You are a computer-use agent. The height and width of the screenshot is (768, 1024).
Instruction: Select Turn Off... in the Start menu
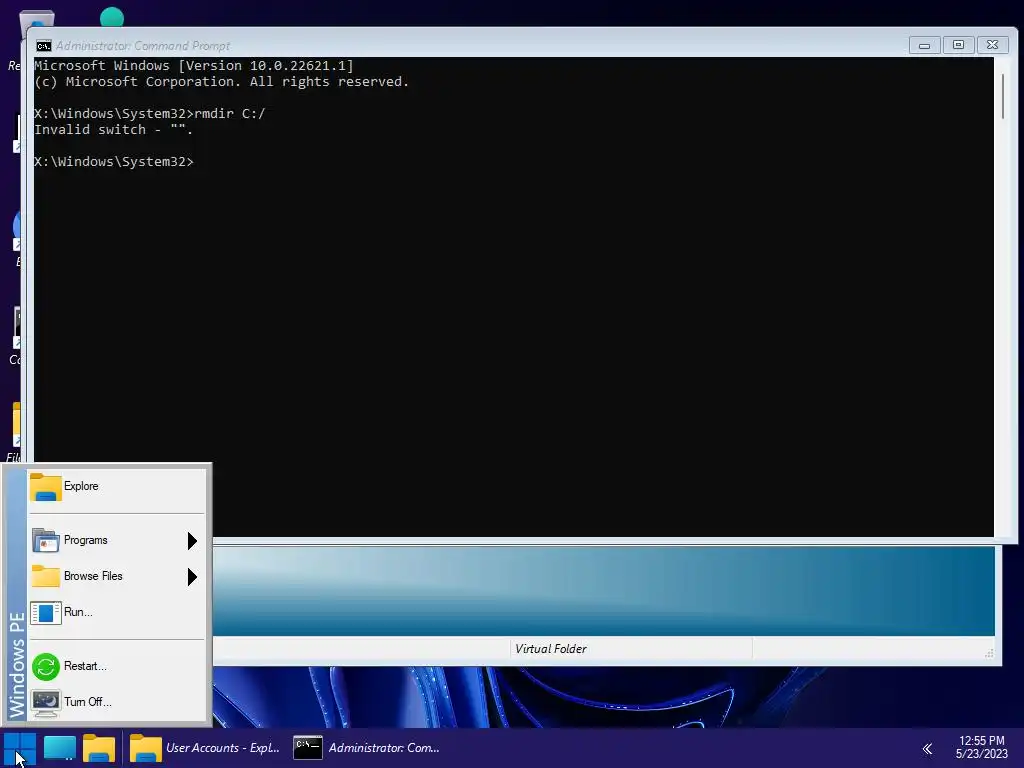tap(116, 702)
